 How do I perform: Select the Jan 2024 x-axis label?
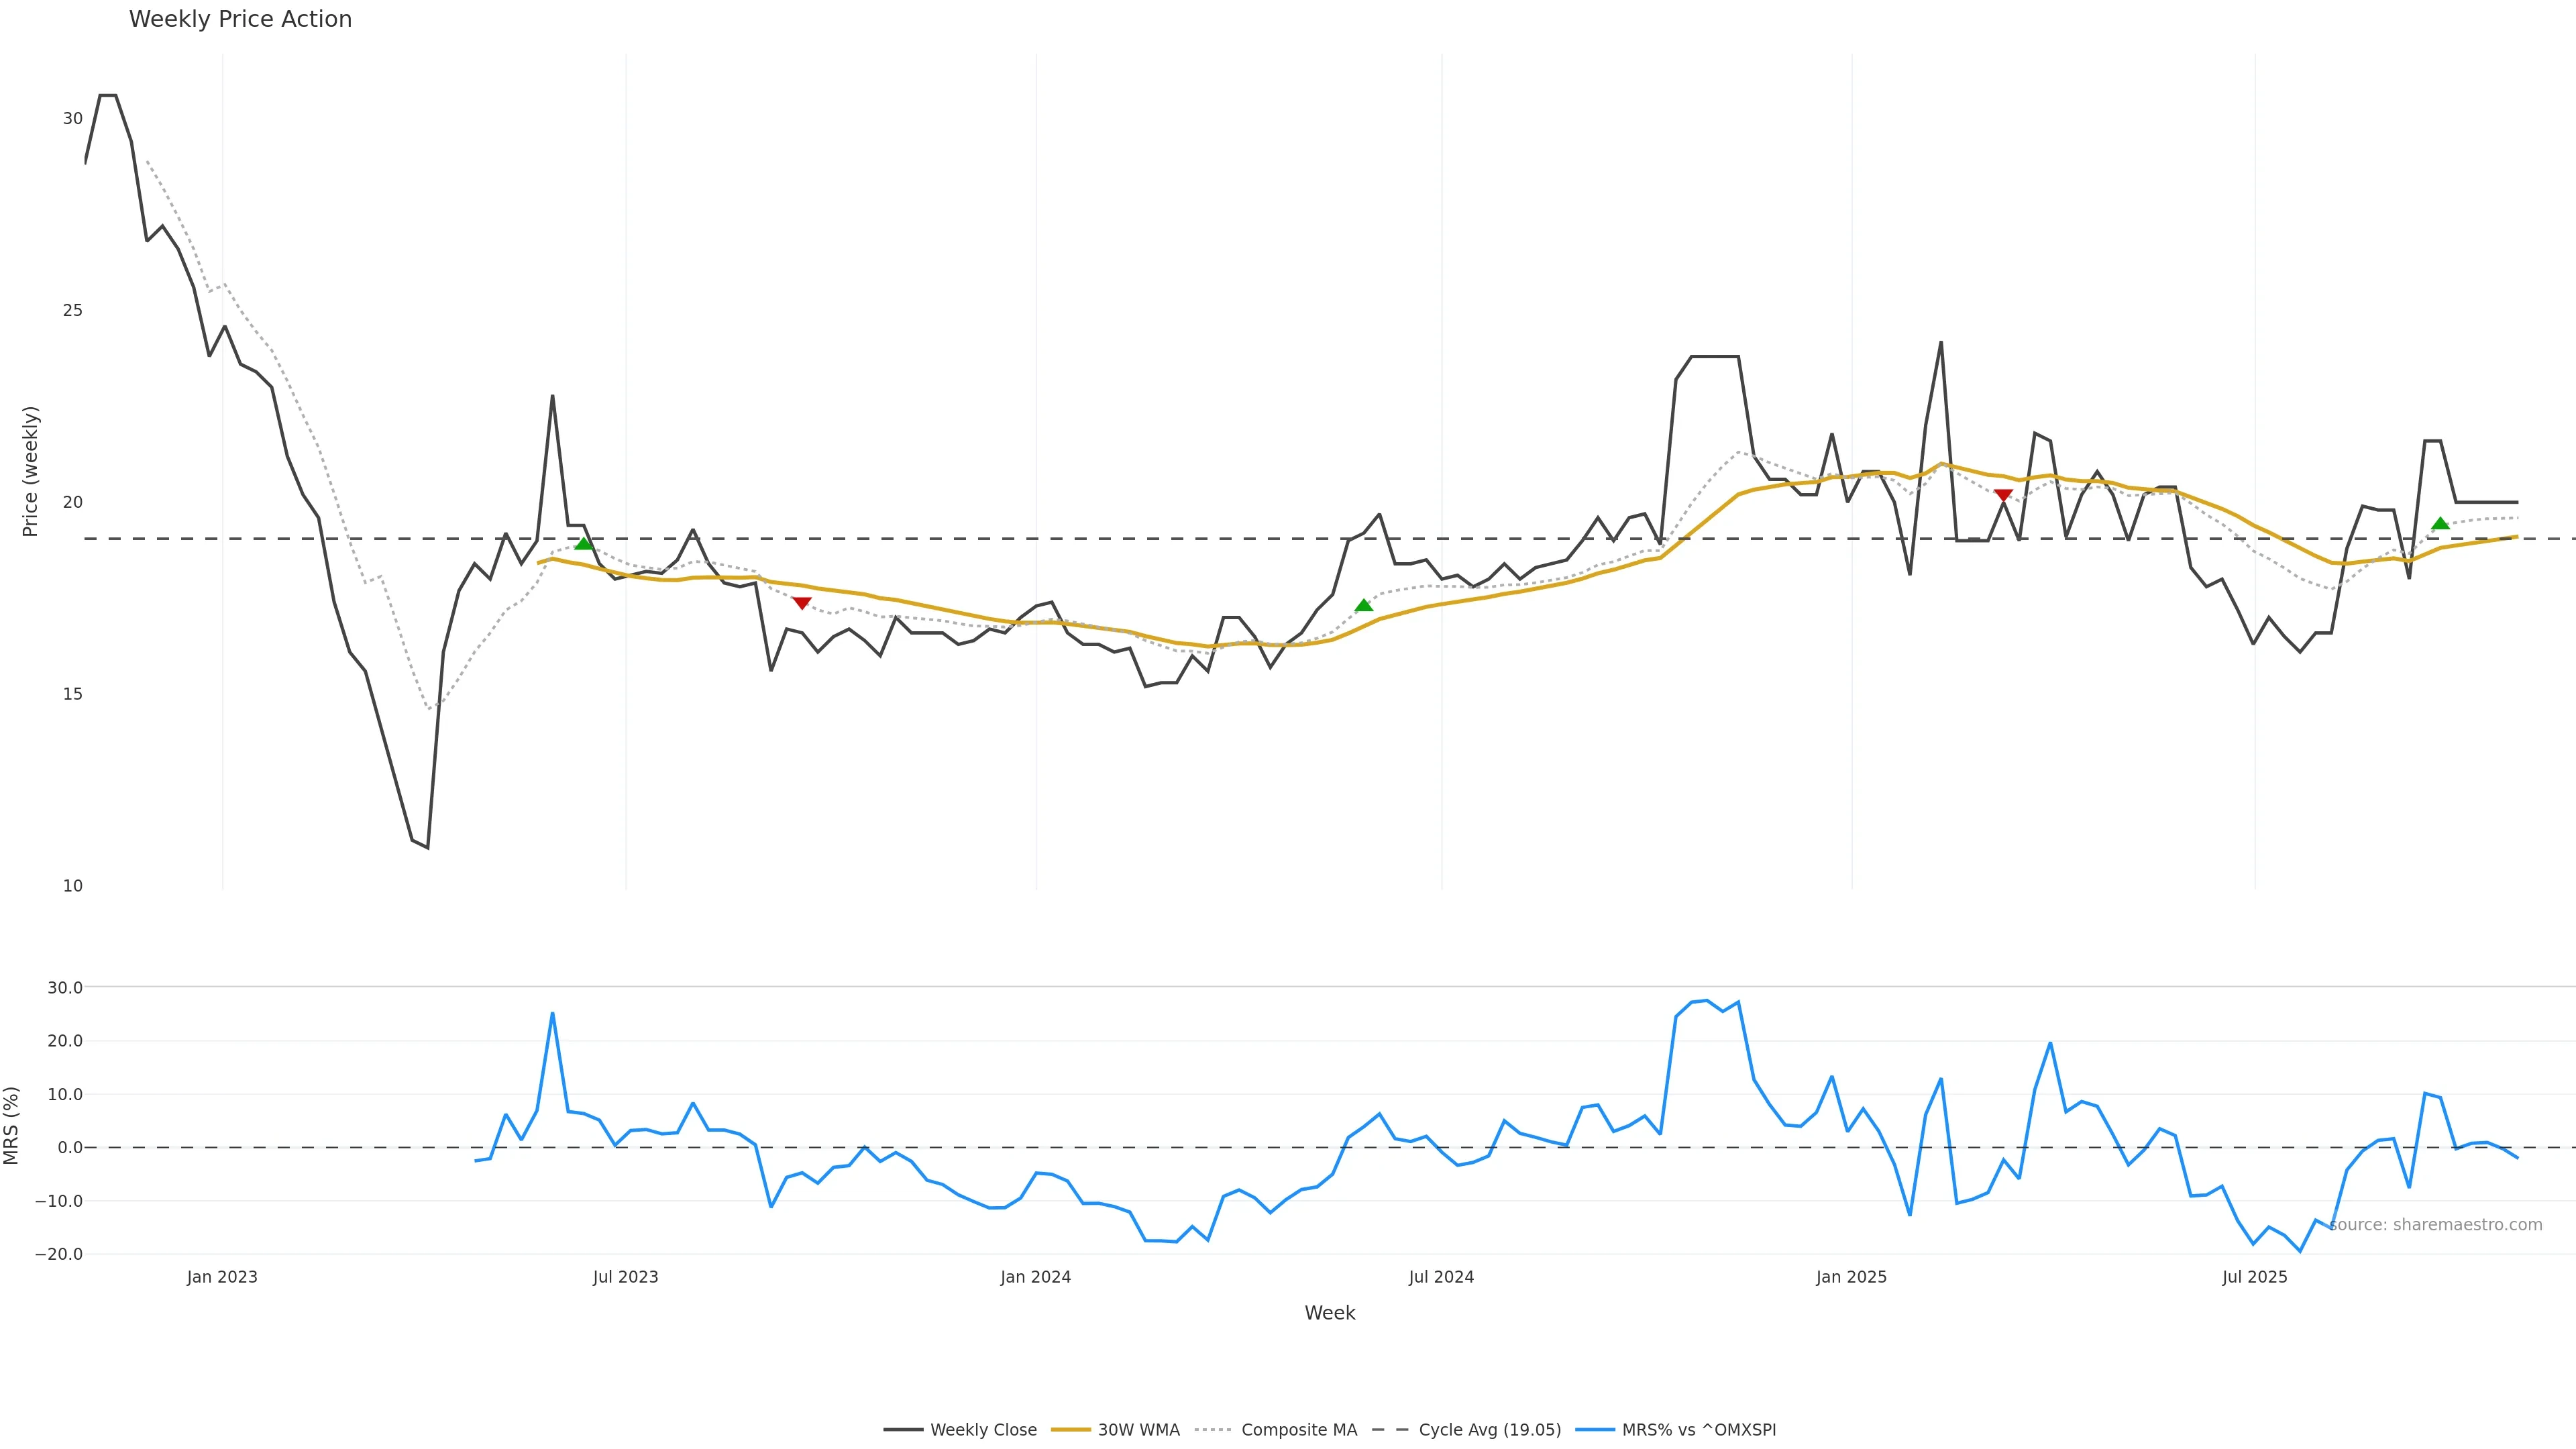[x=1035, y=1277]
